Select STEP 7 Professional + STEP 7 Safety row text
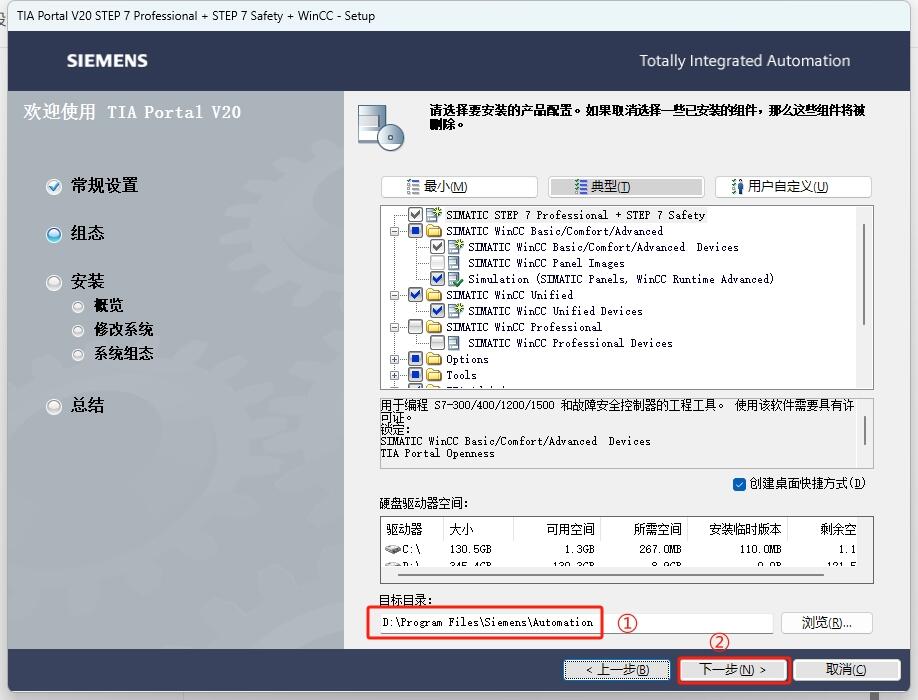This screenshot has height=700, width=918. [x=576, y=215]
